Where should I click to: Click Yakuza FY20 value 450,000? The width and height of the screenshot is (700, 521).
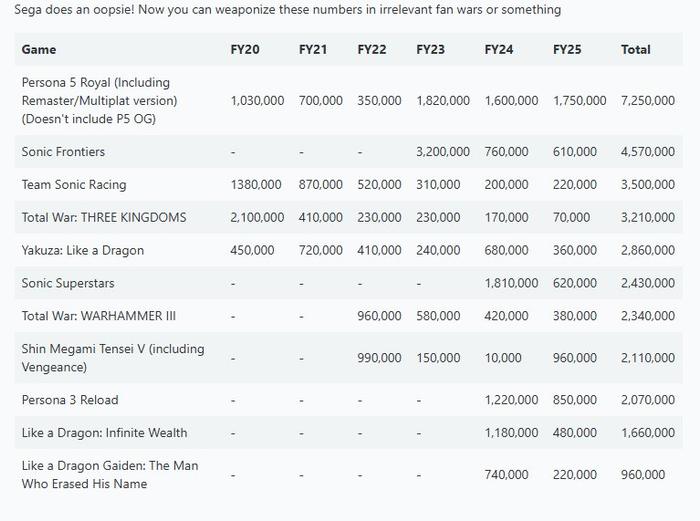[x=252, y=250]
